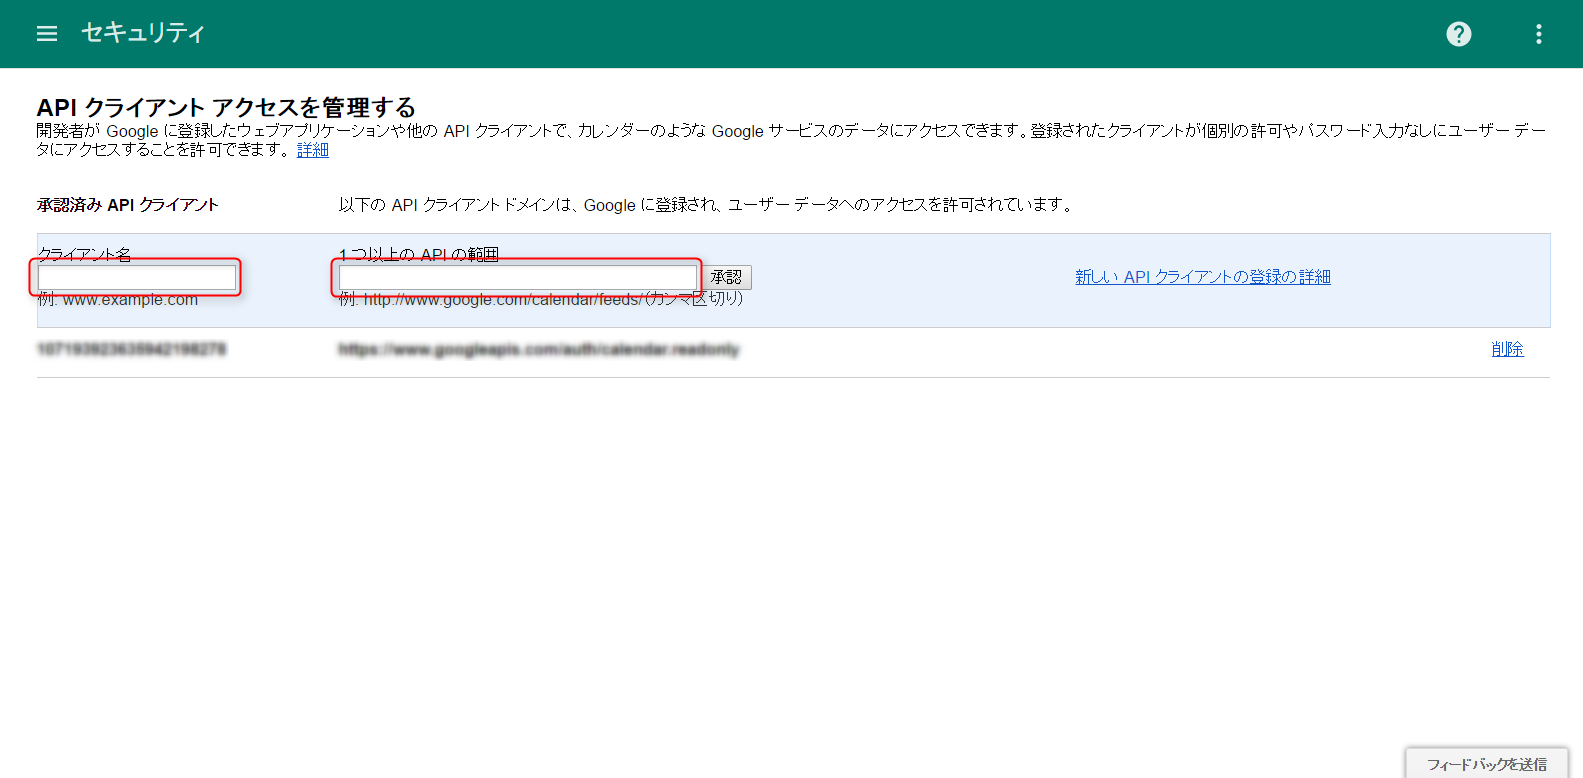Screen dimensions: 1583x778
Task: Click the 削除 link for the registered client
Action: [x=1507, y=349]
